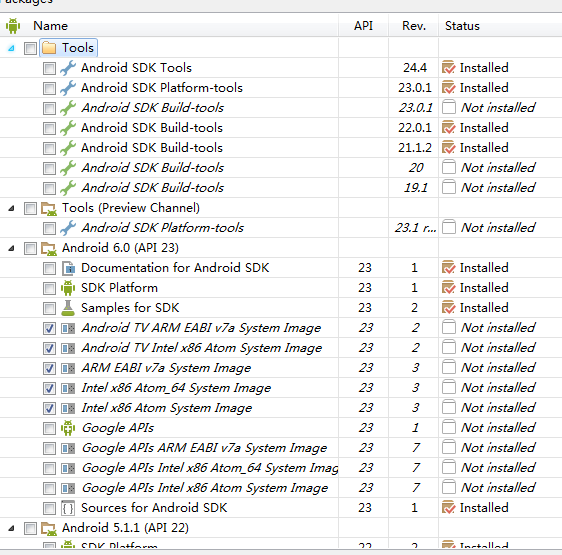The width and height of the screenshot is (562, 555).
Task: Click Installed status icon for Android SDK Tools
Action: tap(448, 67)
